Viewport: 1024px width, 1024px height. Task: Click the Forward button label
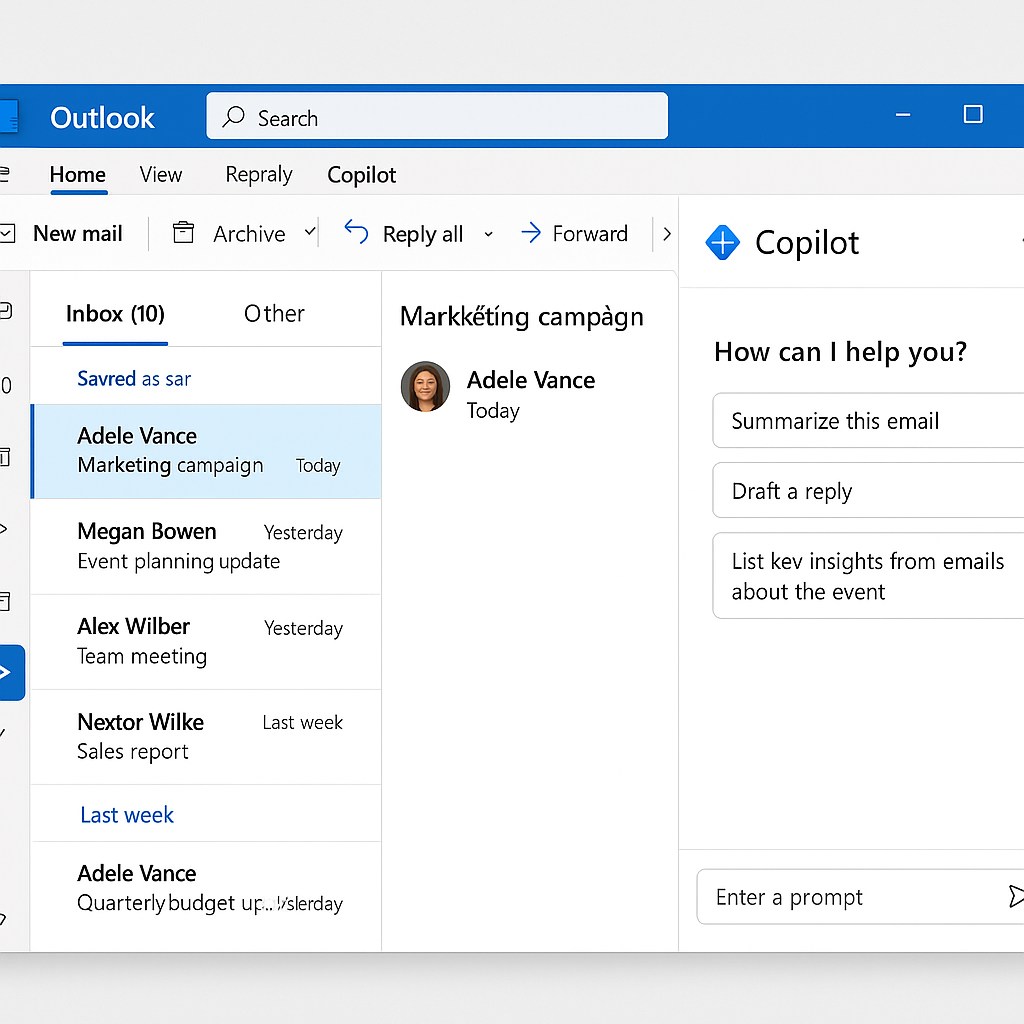click(590, 233)
